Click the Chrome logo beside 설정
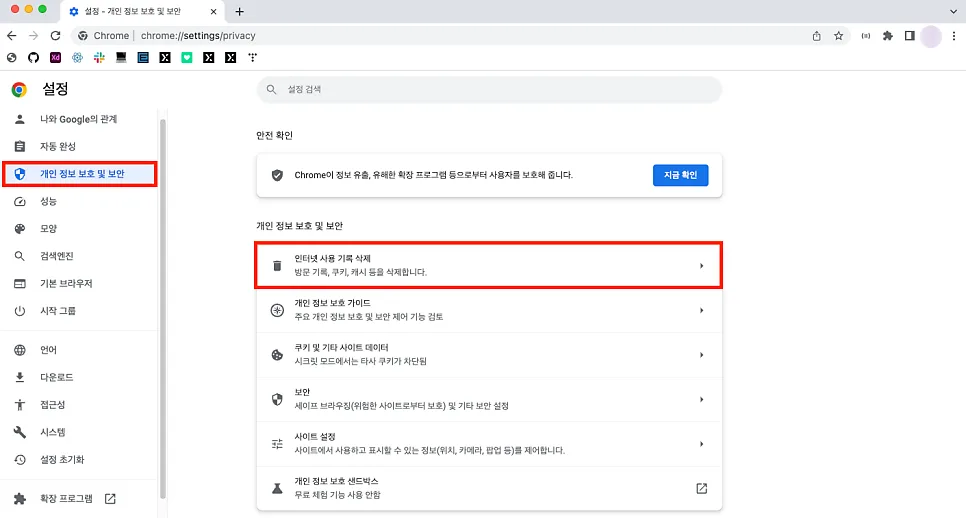966x518 pixels. coord(19,90)
